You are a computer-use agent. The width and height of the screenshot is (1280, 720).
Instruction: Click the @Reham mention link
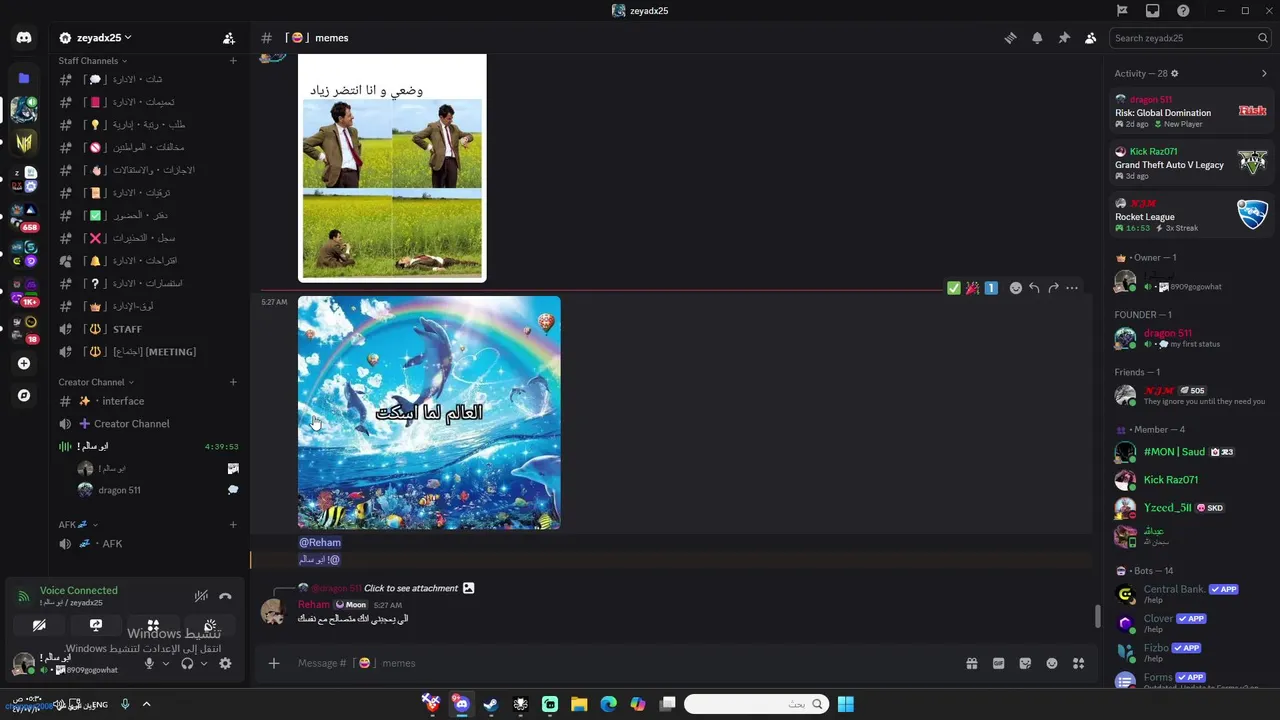pyautogui.click(x=320, y=543)
